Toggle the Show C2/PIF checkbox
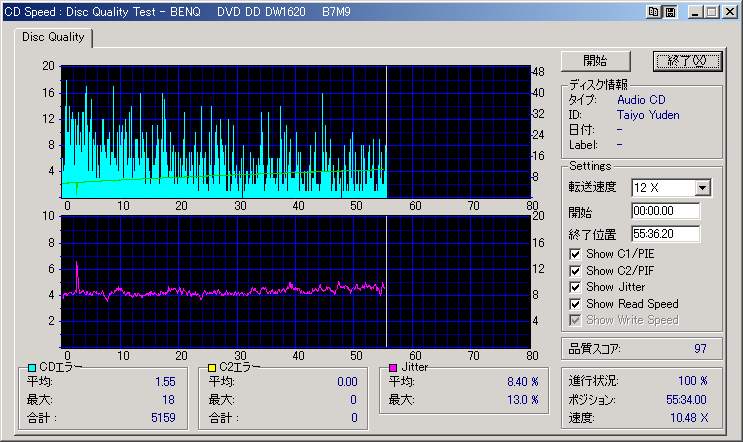 (575, 271)
